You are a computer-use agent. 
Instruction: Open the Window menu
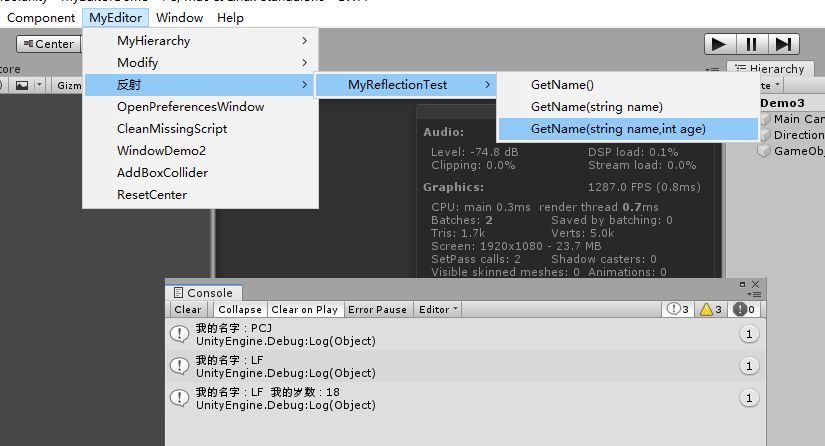pos(179,18)
